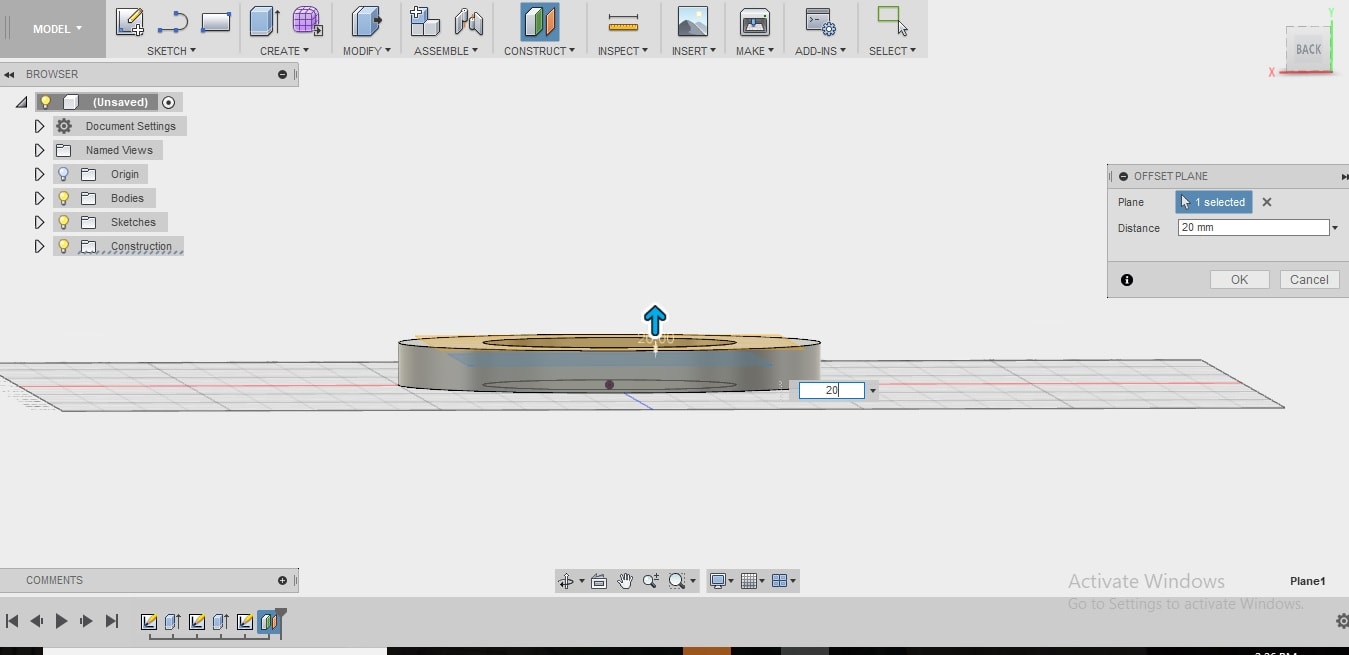Screen dimensions: 1349x655
Task: Click the '1 selected' plane selection button
Action: click(x=1213, y=202)
